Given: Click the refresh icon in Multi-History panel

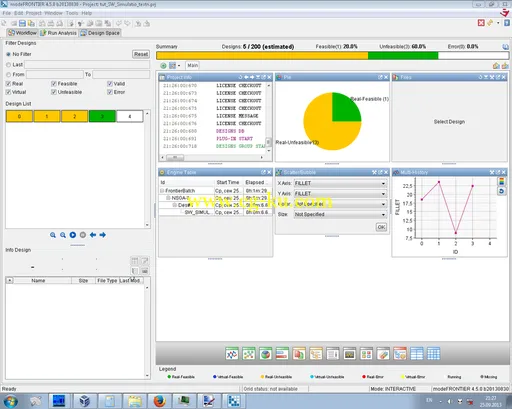Looking at the screenshot, I should click(x=501, y=191).
